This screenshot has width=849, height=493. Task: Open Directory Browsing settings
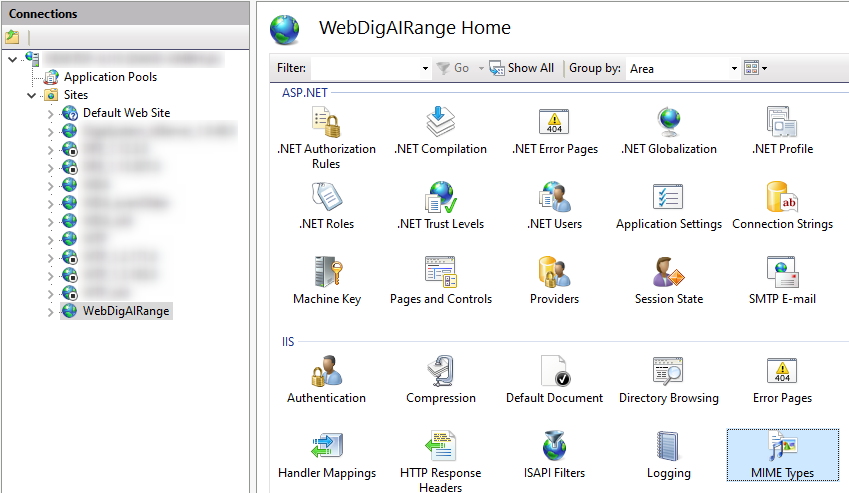[x=668, y=378]
